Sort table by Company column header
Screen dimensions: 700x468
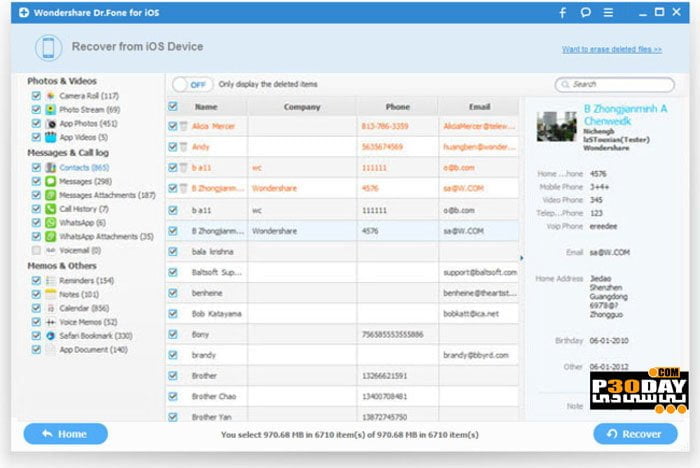click(x=302, y=107)
